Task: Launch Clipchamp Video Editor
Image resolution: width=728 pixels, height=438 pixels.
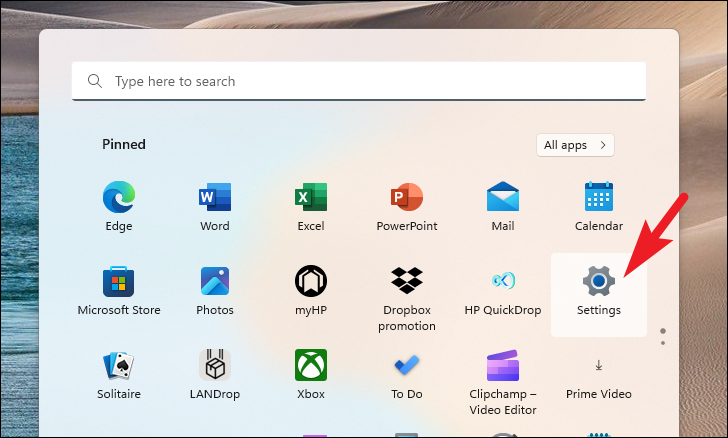Action: click(x=503, y=381)
